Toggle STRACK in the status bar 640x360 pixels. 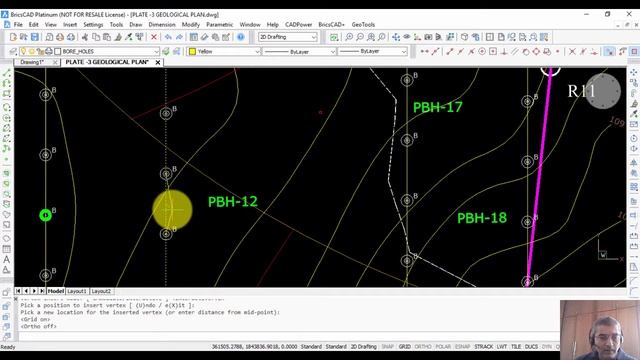484,347
